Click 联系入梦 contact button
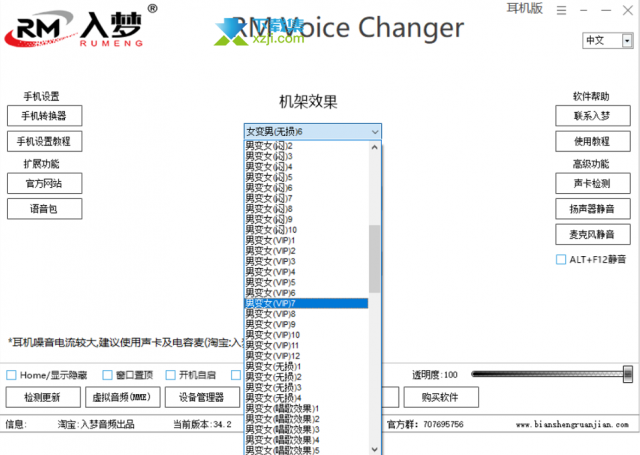The height and width of the screenshot is (455, 640). click(x=593, y=116)
